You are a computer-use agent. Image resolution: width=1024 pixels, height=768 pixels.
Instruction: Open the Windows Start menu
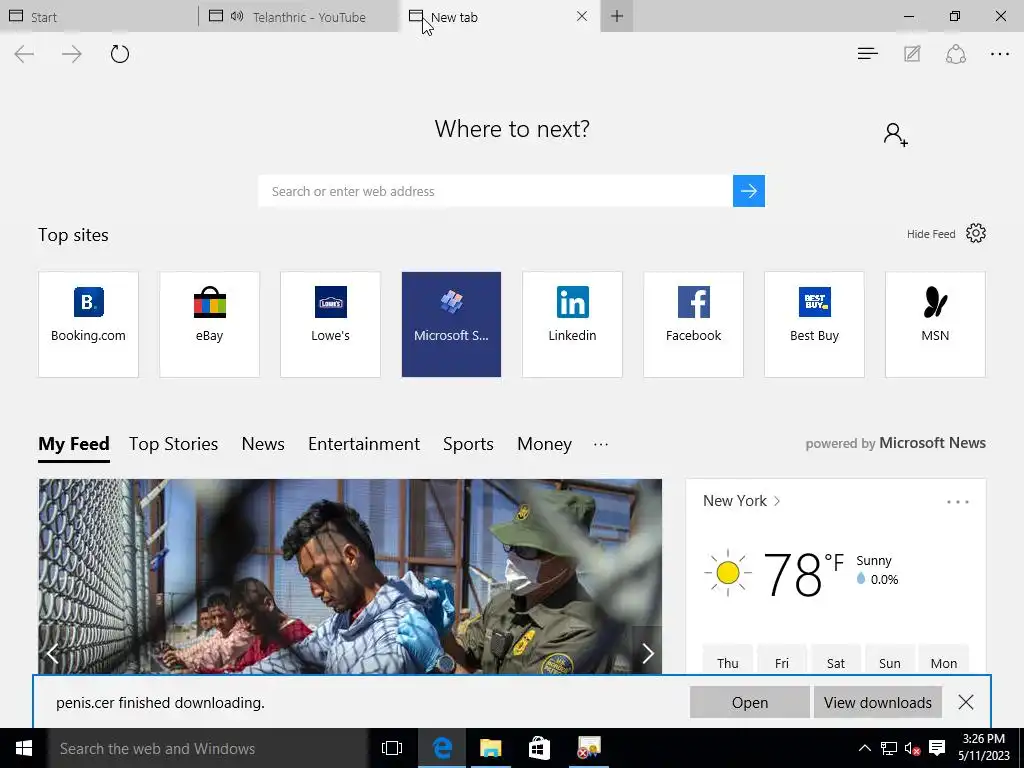click(24, 748)
